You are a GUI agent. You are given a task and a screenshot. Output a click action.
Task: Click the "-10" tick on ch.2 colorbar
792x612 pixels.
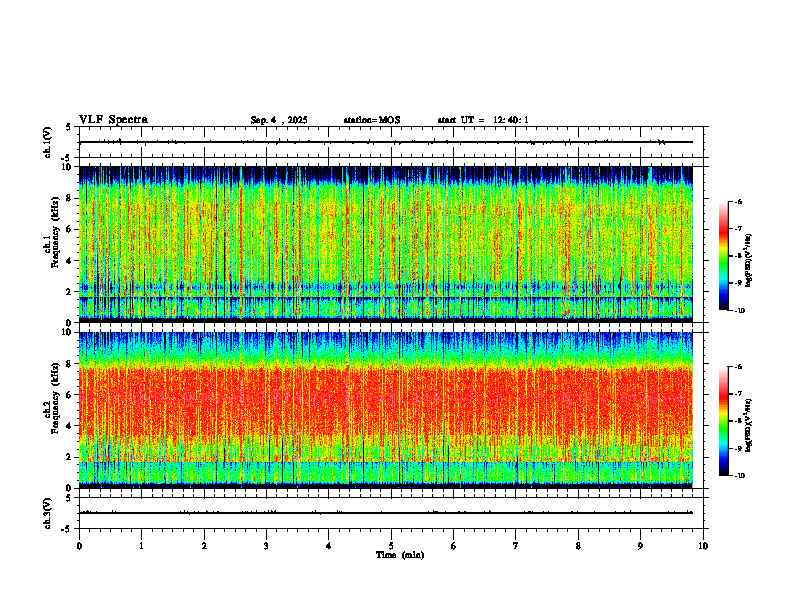739,476
